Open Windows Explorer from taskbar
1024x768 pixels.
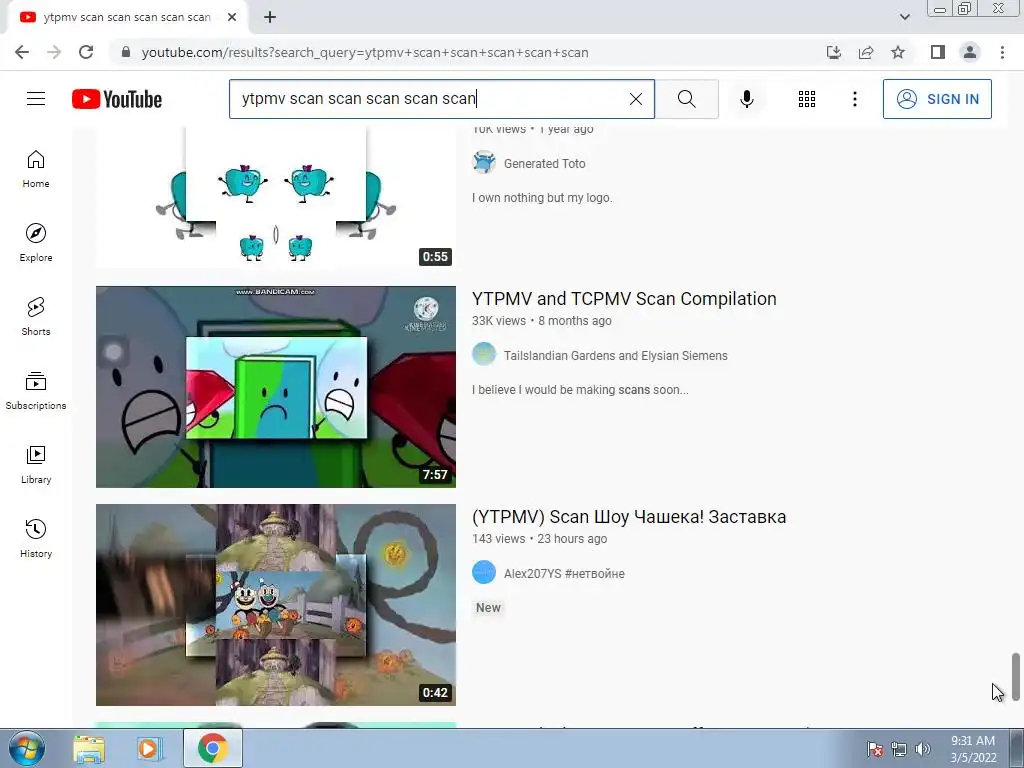click(89, 749)
